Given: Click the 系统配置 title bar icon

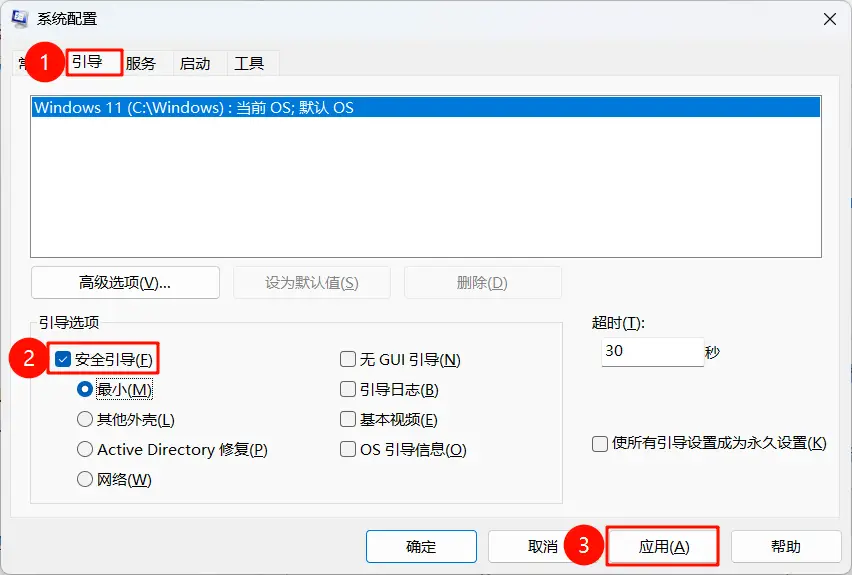Looking at the screenshot, I should click(20, 18).
